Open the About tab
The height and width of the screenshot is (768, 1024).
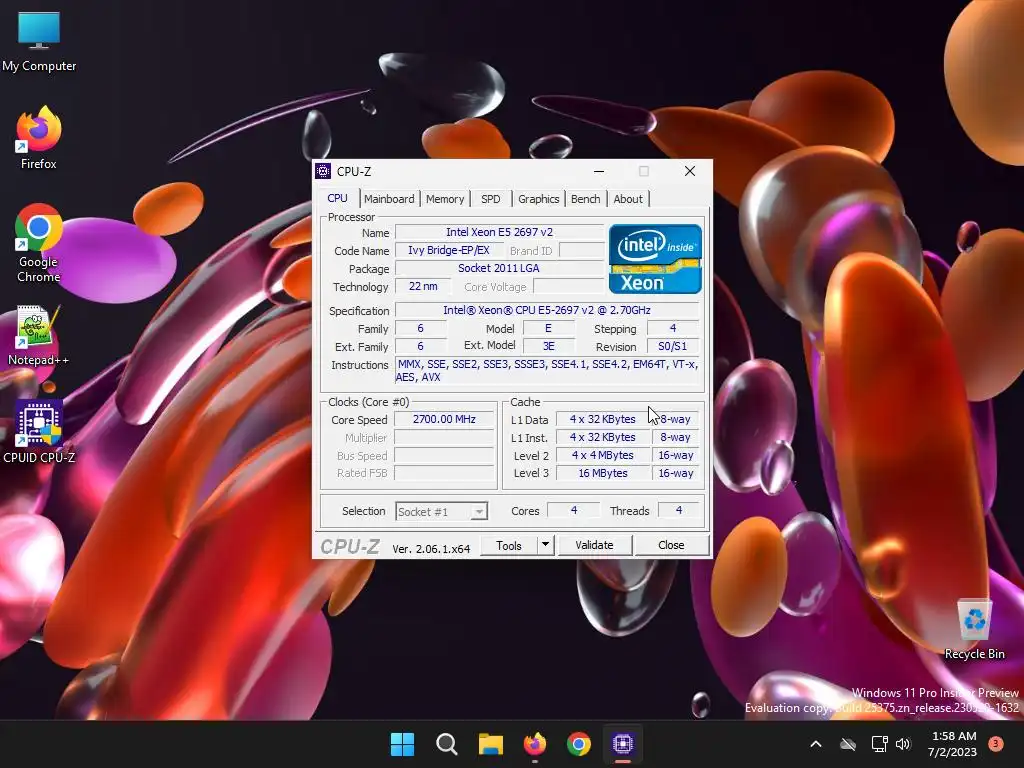click(628, 199)
